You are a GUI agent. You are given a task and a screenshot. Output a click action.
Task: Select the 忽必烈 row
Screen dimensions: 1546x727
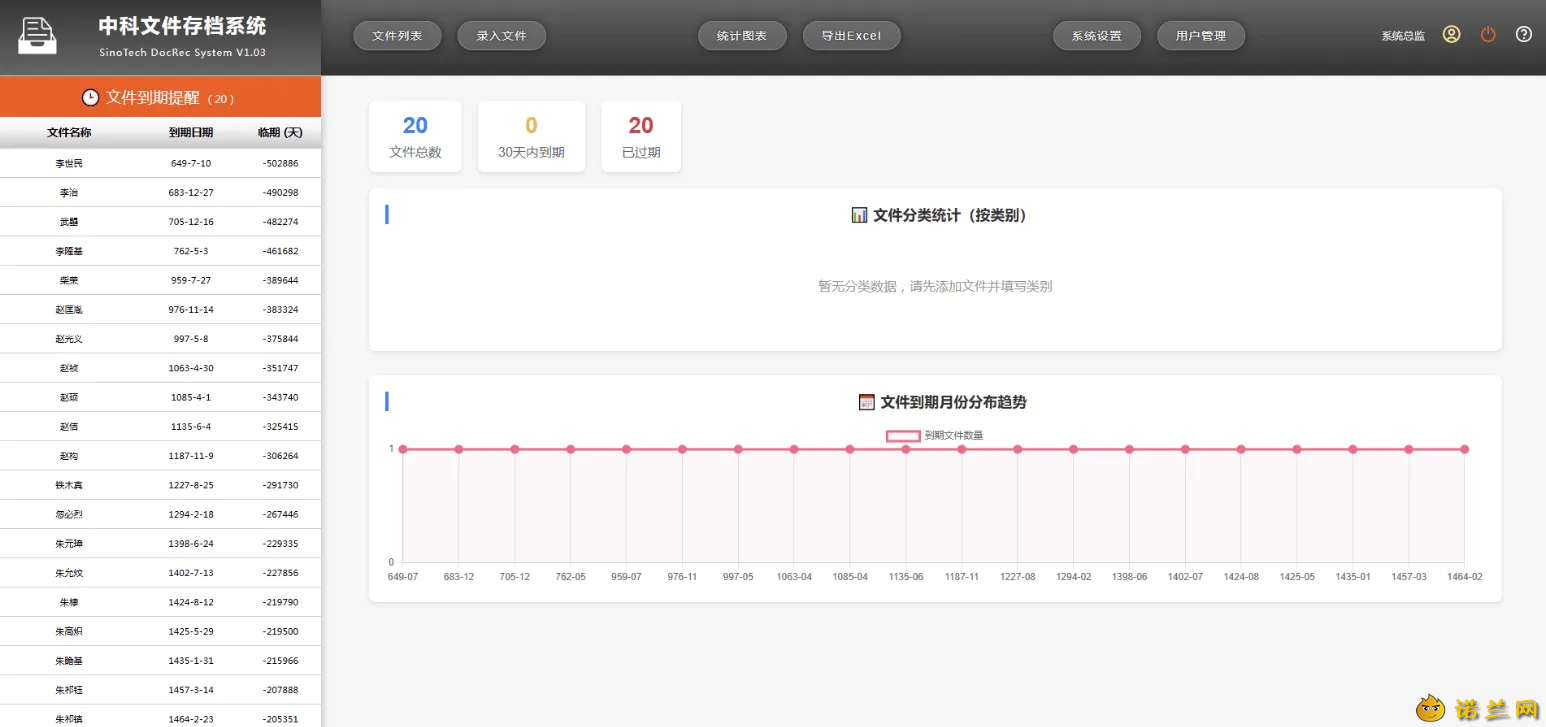pos(160,514)
